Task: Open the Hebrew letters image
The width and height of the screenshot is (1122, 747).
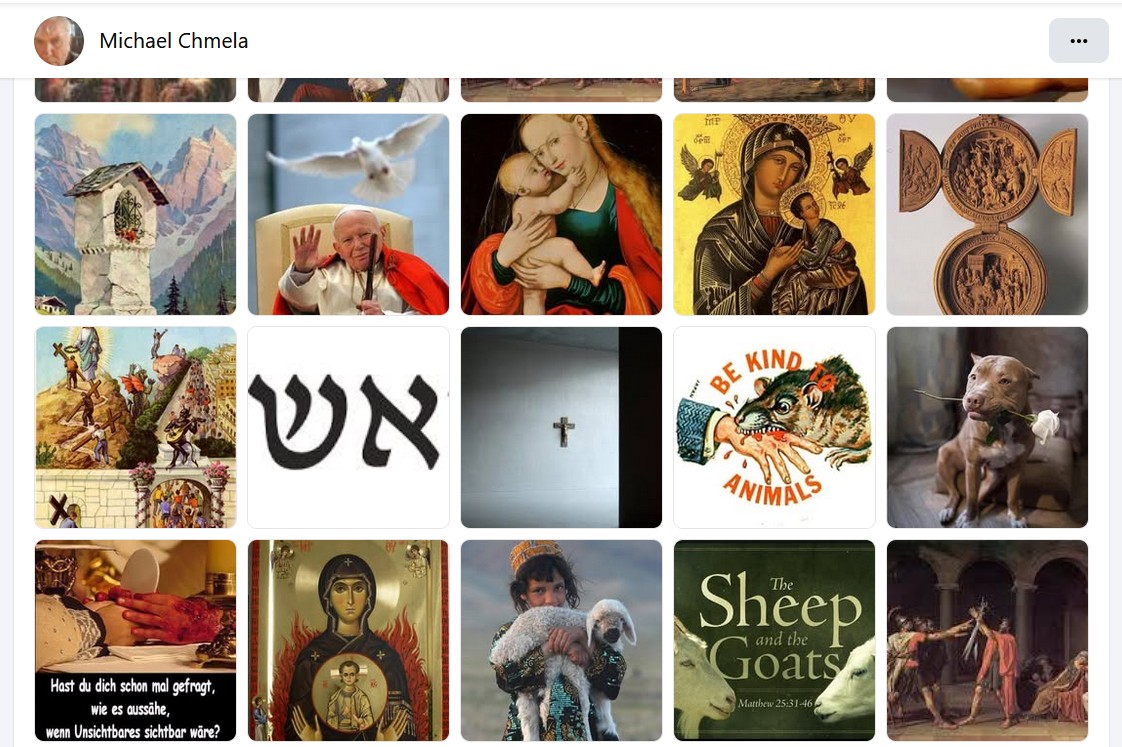Action: 348,427
